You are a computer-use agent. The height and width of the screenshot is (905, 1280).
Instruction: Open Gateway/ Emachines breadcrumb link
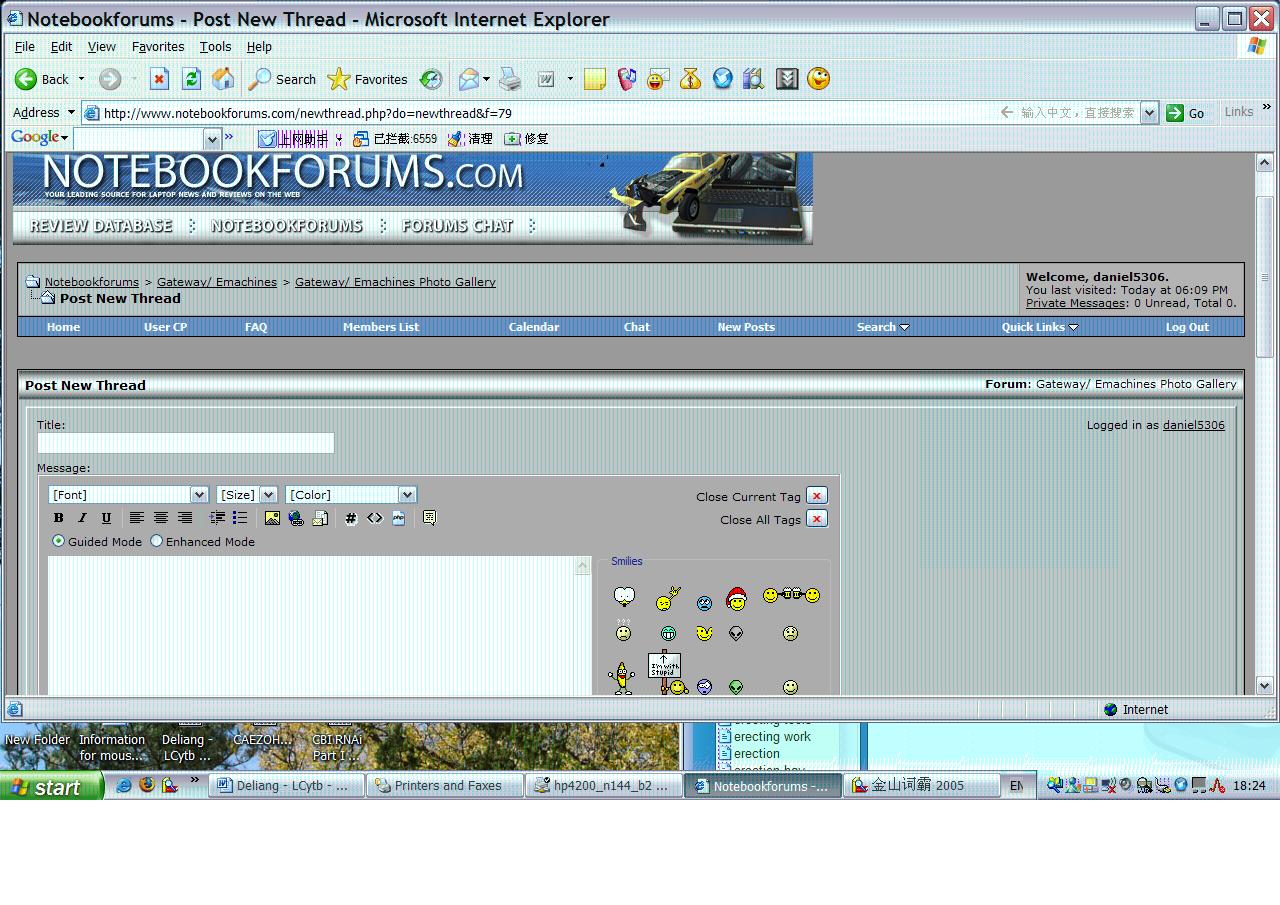[217, 282]
